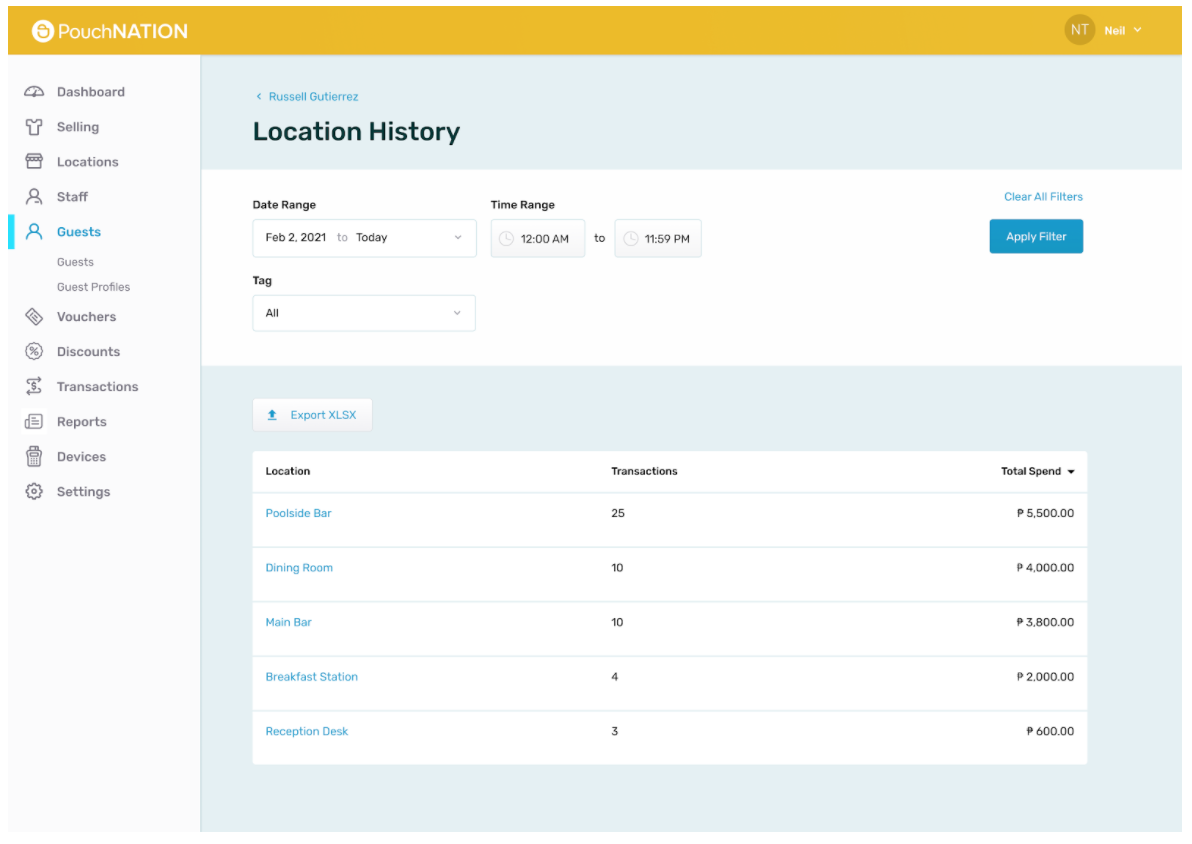Open the Reports menu item
1192x844 pixels.
pyautogui.click(x=81, y=422)
